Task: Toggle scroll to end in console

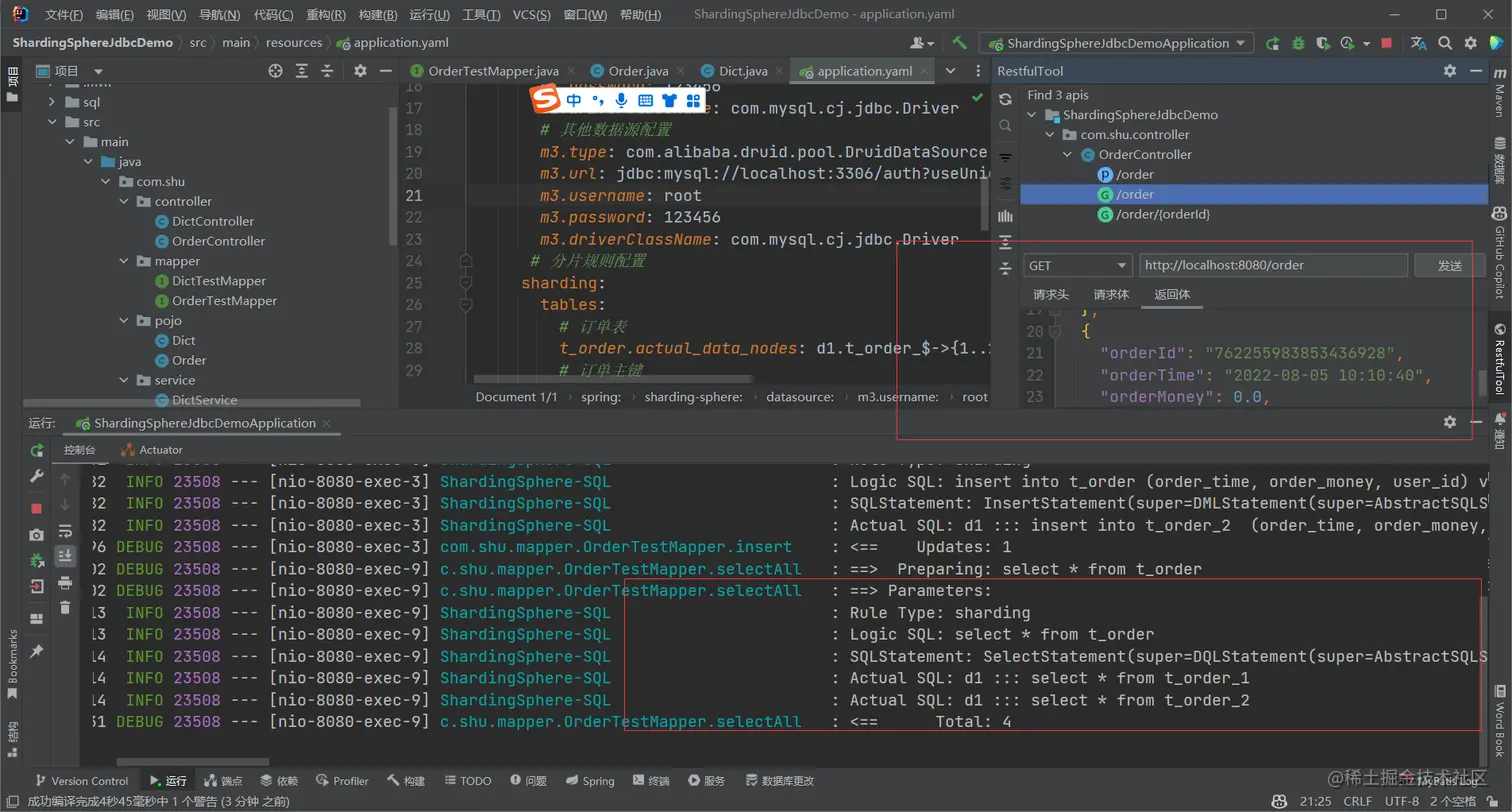Action: pos(65,556)
